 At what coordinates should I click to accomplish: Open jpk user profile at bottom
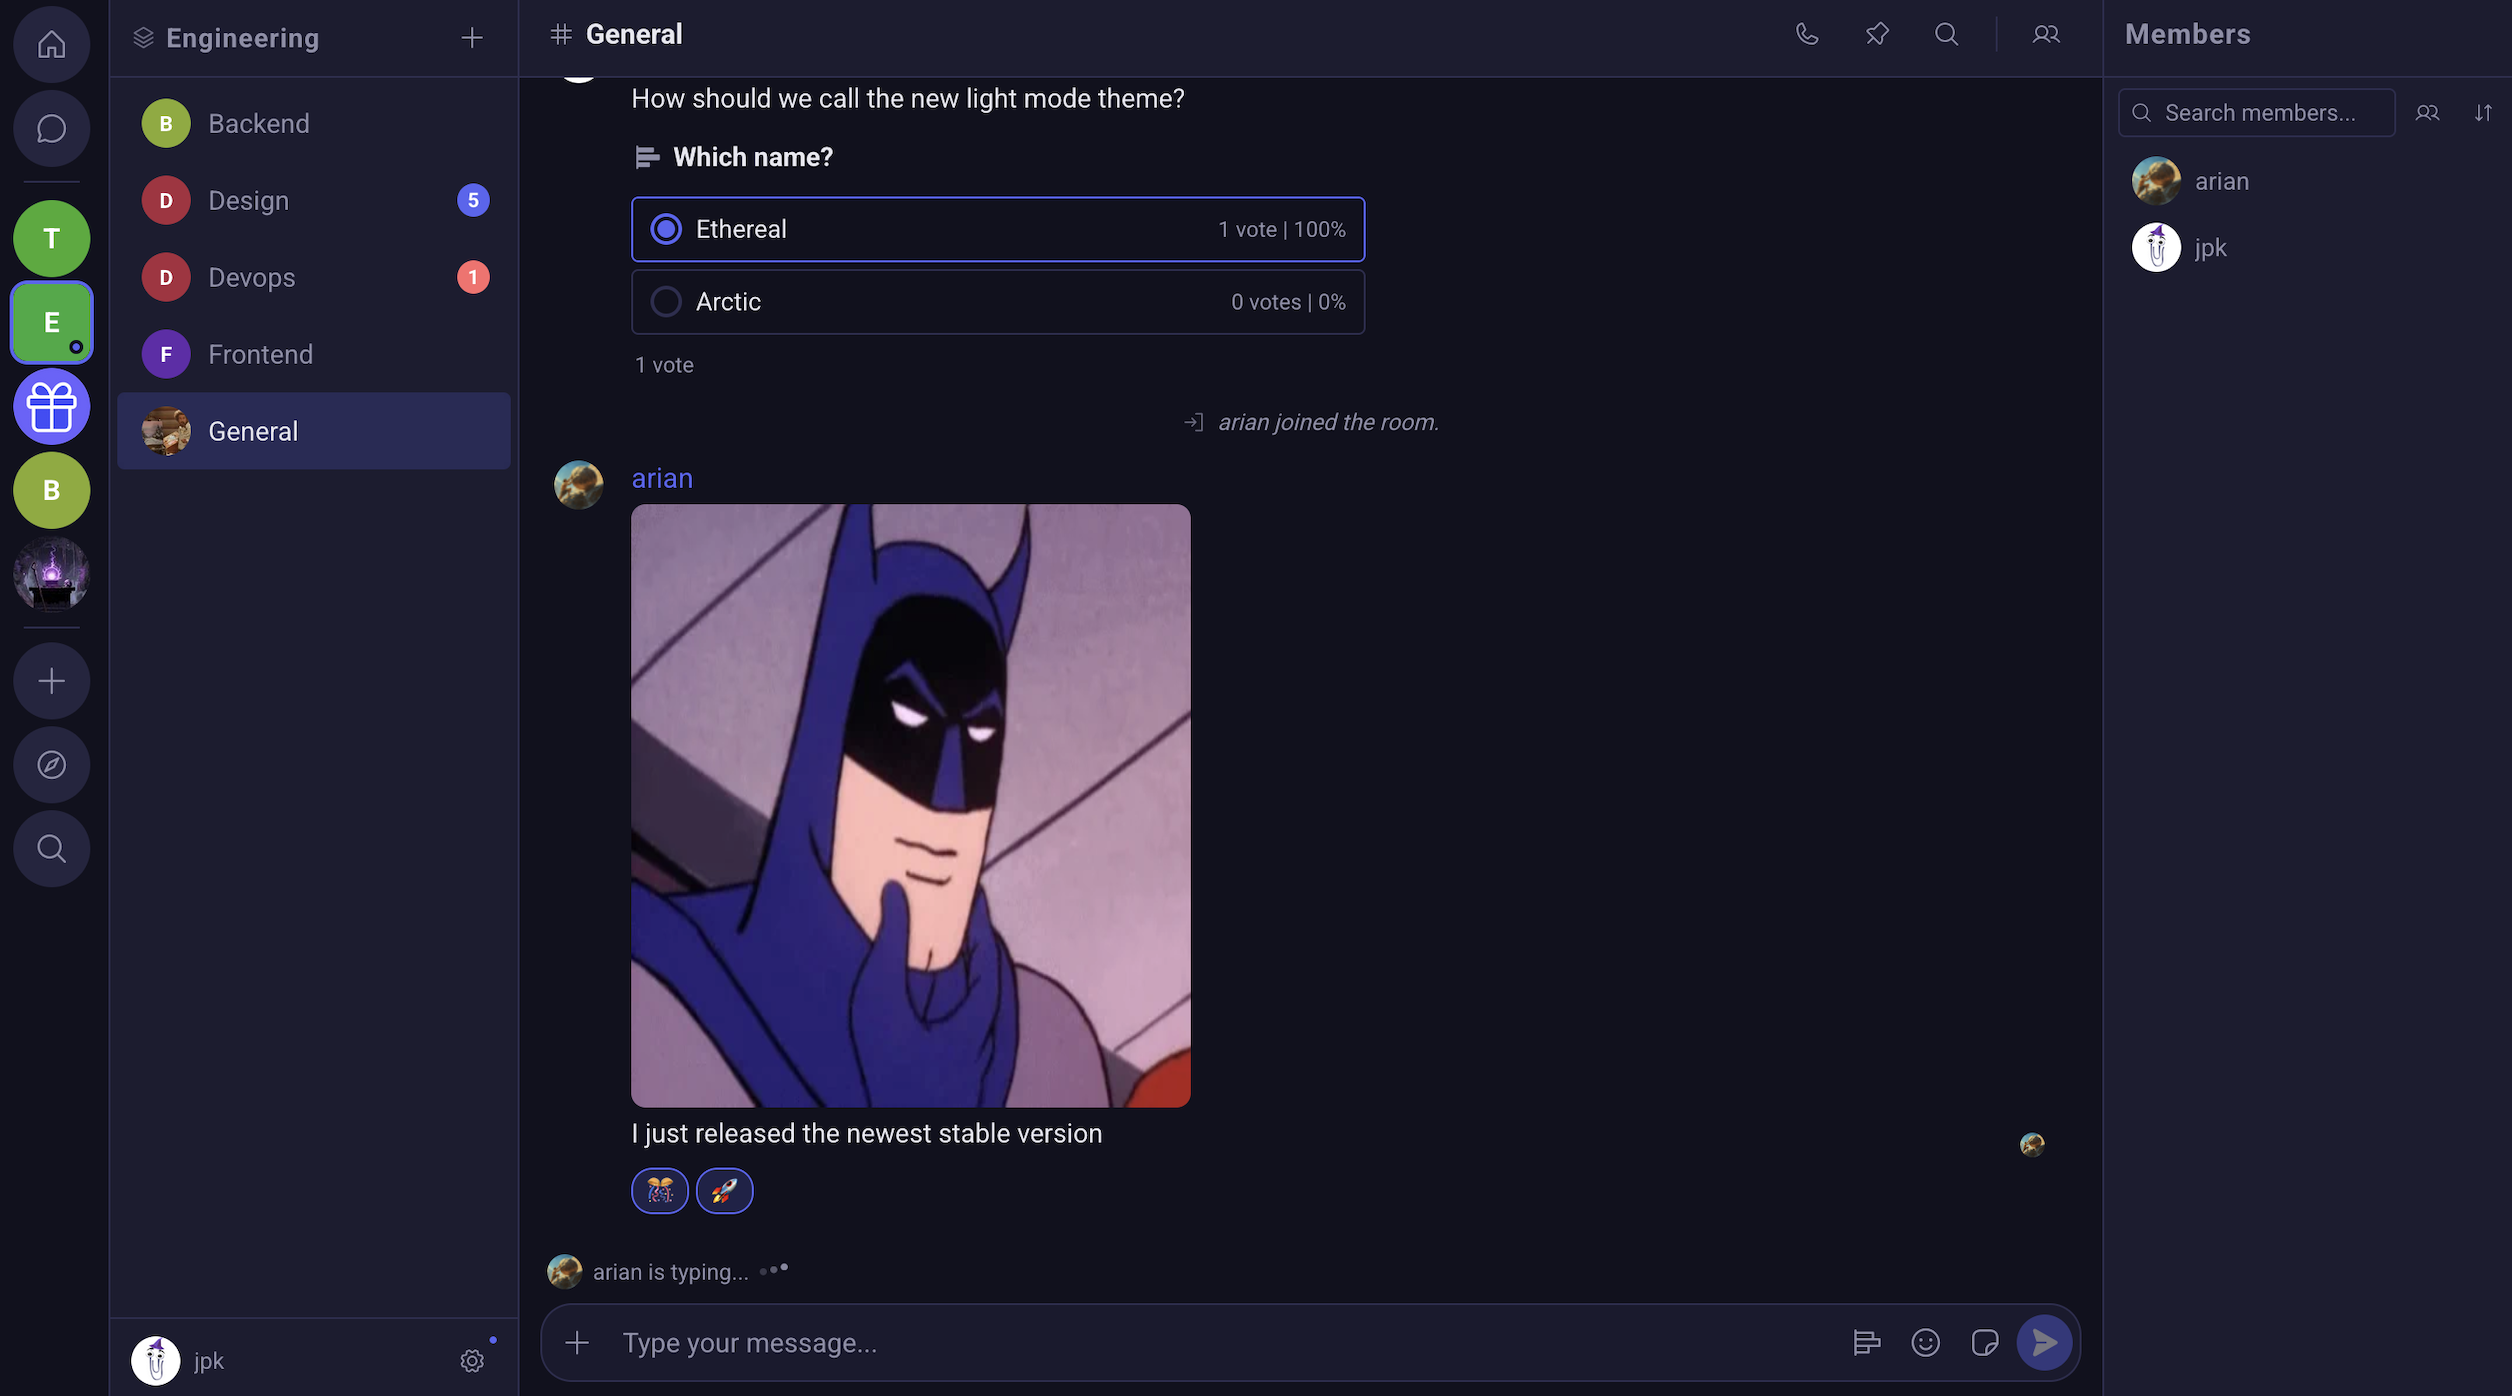[180, 1360]
